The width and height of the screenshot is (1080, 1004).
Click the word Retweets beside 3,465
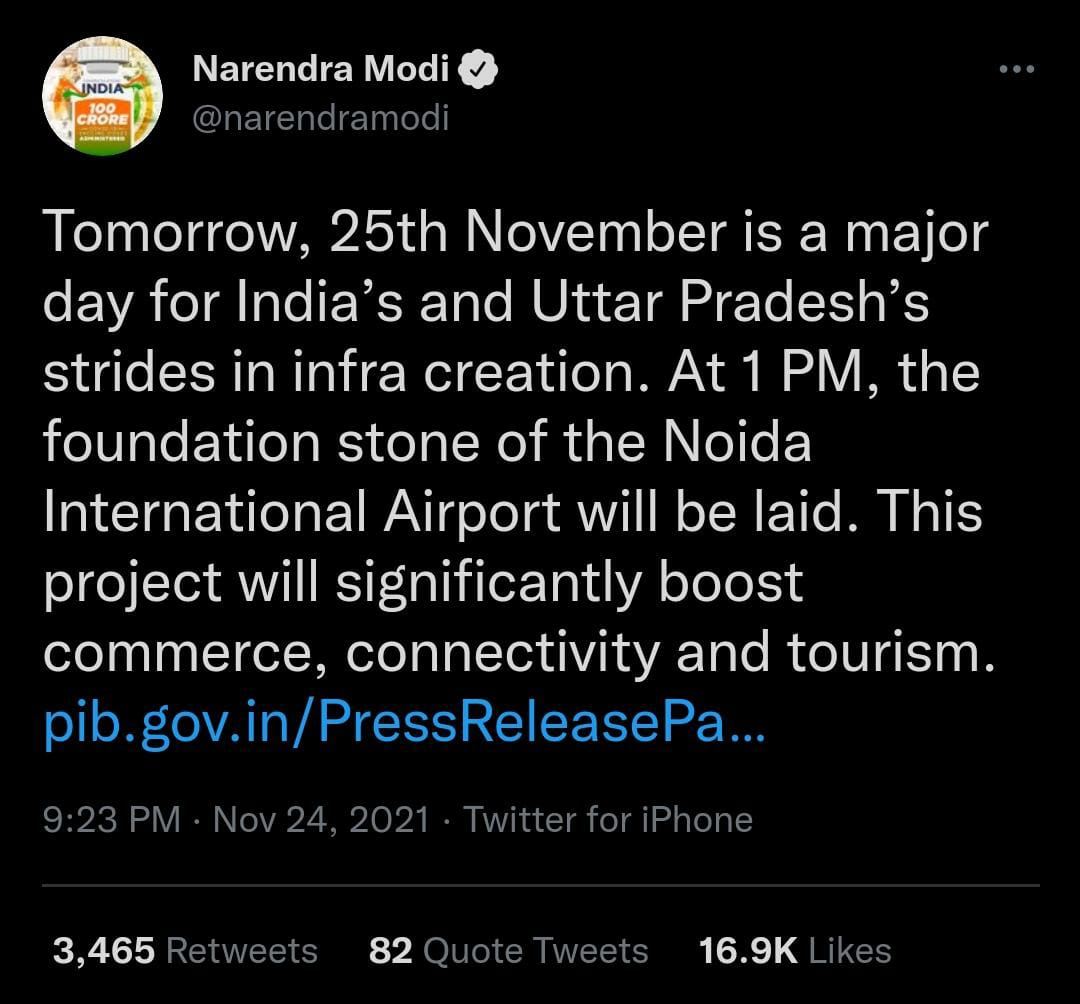[x=242, y=950]
